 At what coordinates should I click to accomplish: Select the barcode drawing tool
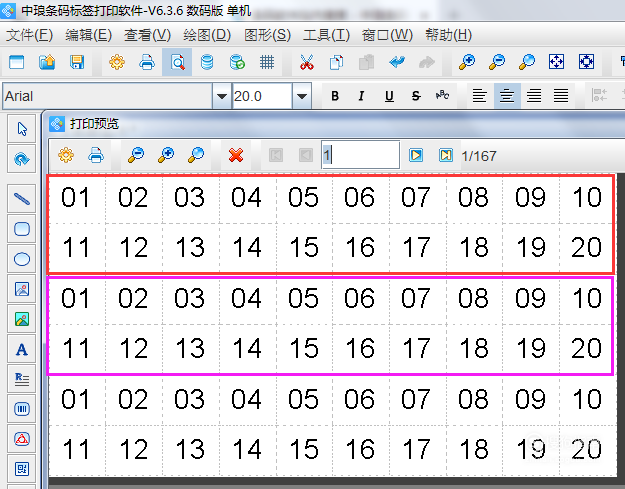tap(22, 409)
